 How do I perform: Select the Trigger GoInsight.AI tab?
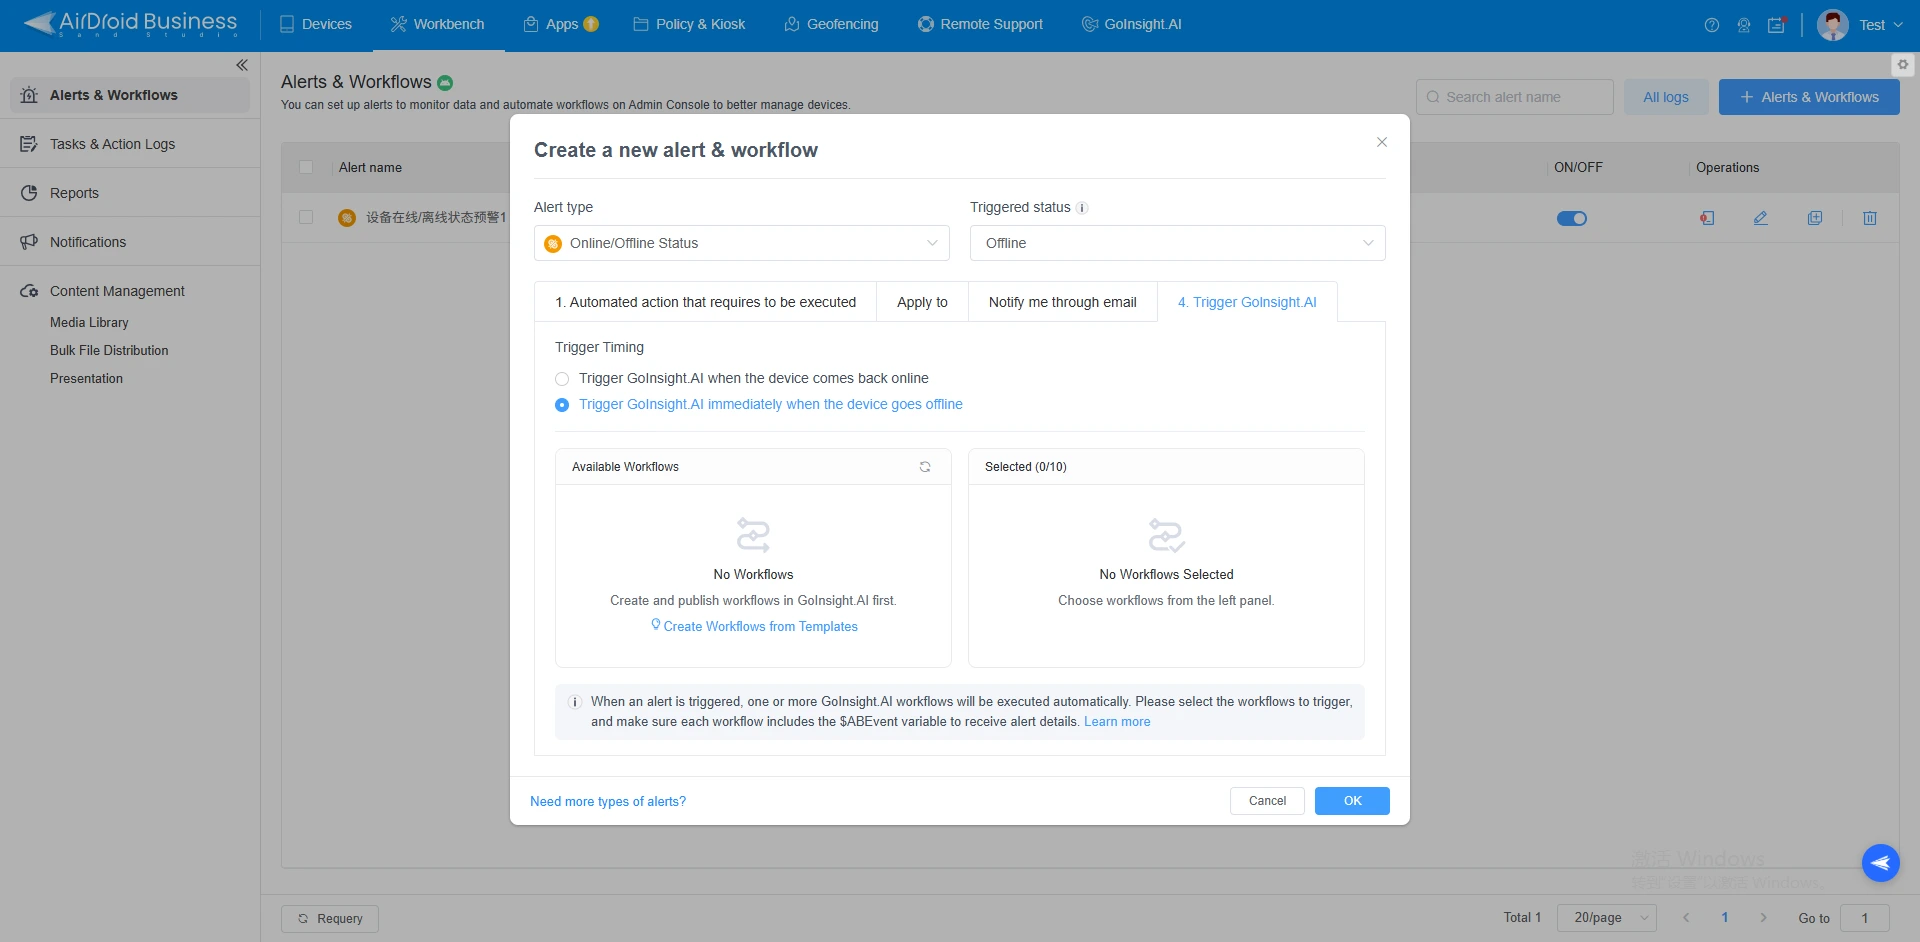(x=1247, y=302)
